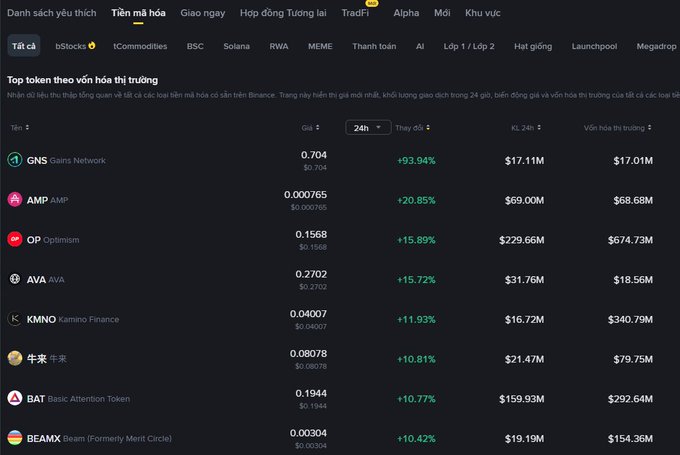
Task: Open the AMP token name link
Action: (47, 200)
